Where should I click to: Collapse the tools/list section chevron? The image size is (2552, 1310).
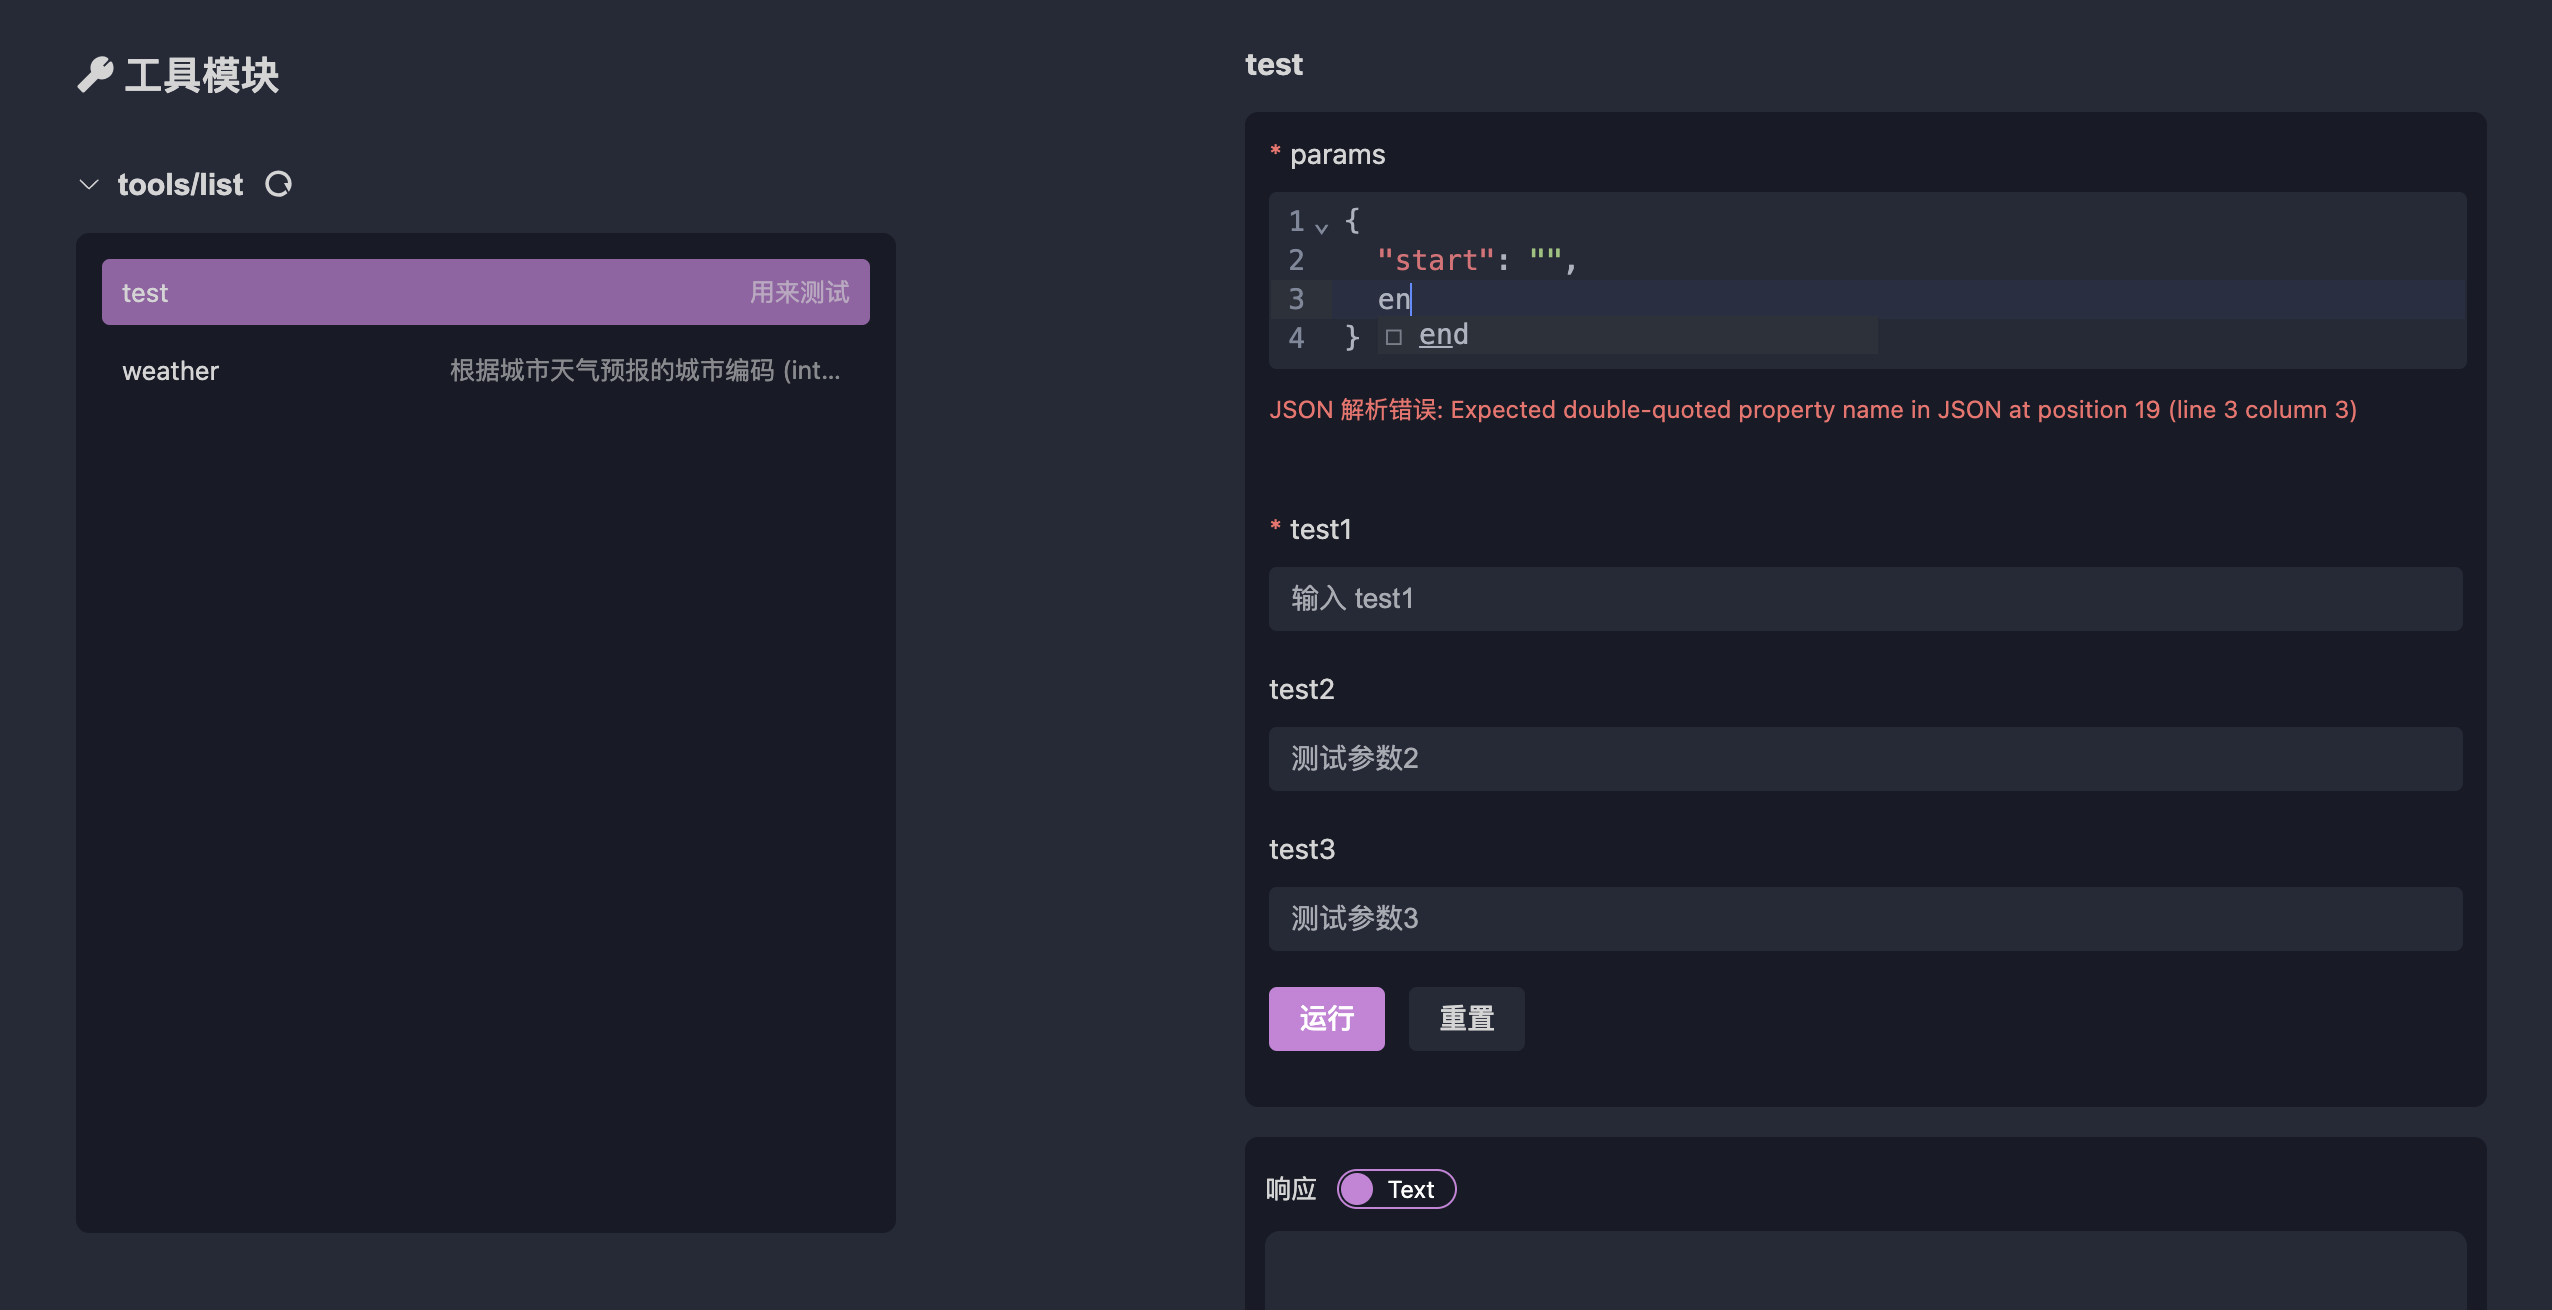click(x=89, y=184)
